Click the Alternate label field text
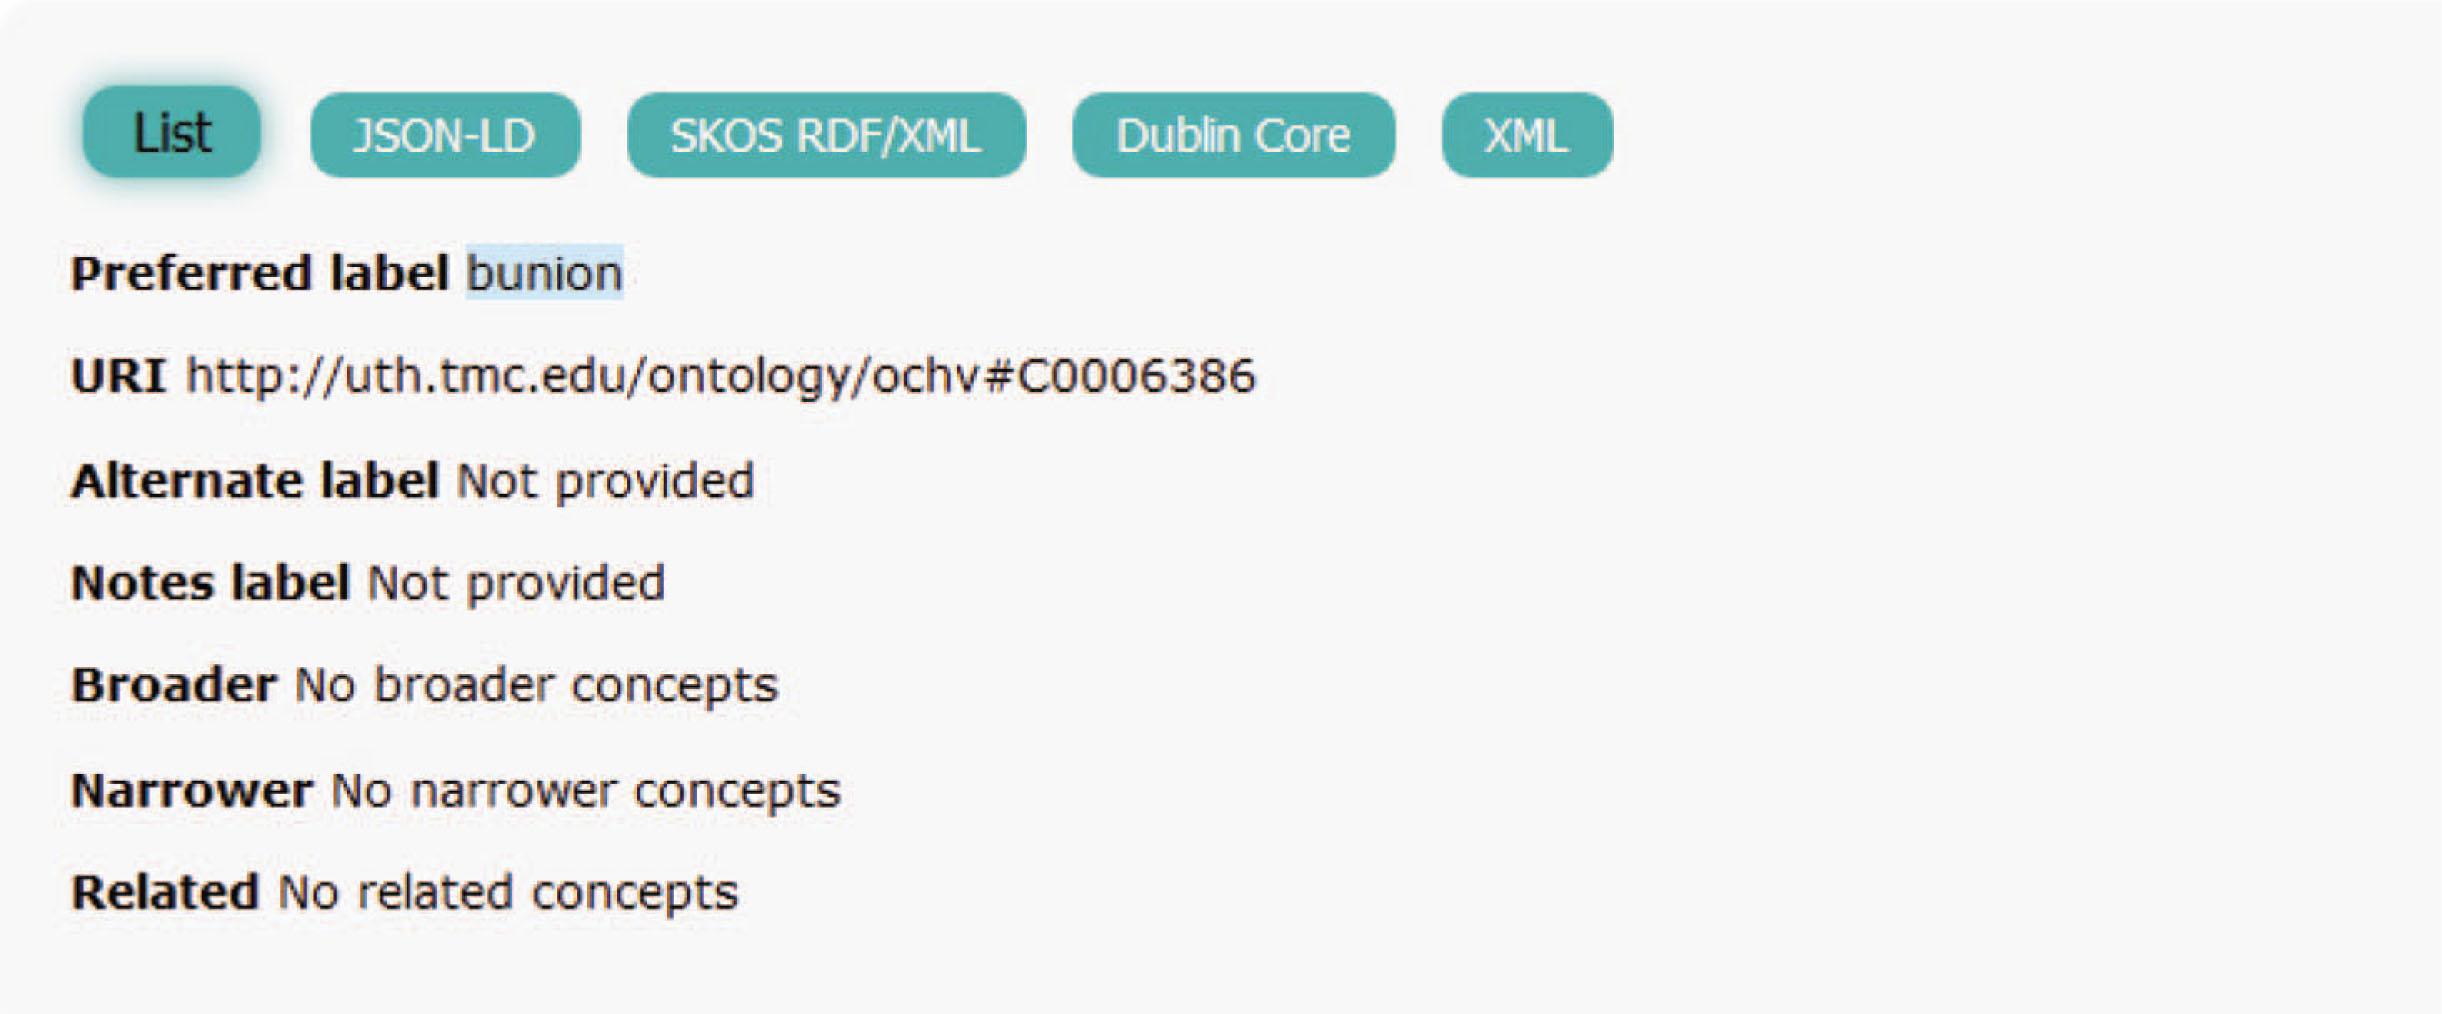The height and width of the screenshot is (1014, 2442). pyautogui.click(x=256, y=479)
